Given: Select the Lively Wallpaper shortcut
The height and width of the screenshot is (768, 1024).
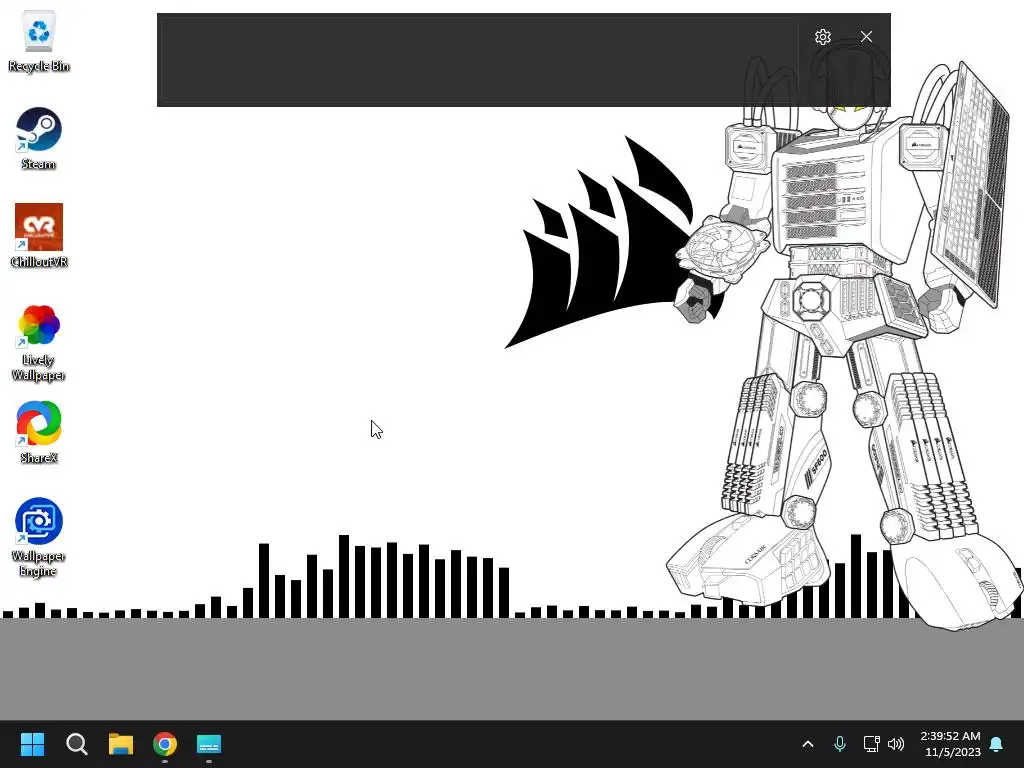Looking at the screenshot, I should 39,342.
